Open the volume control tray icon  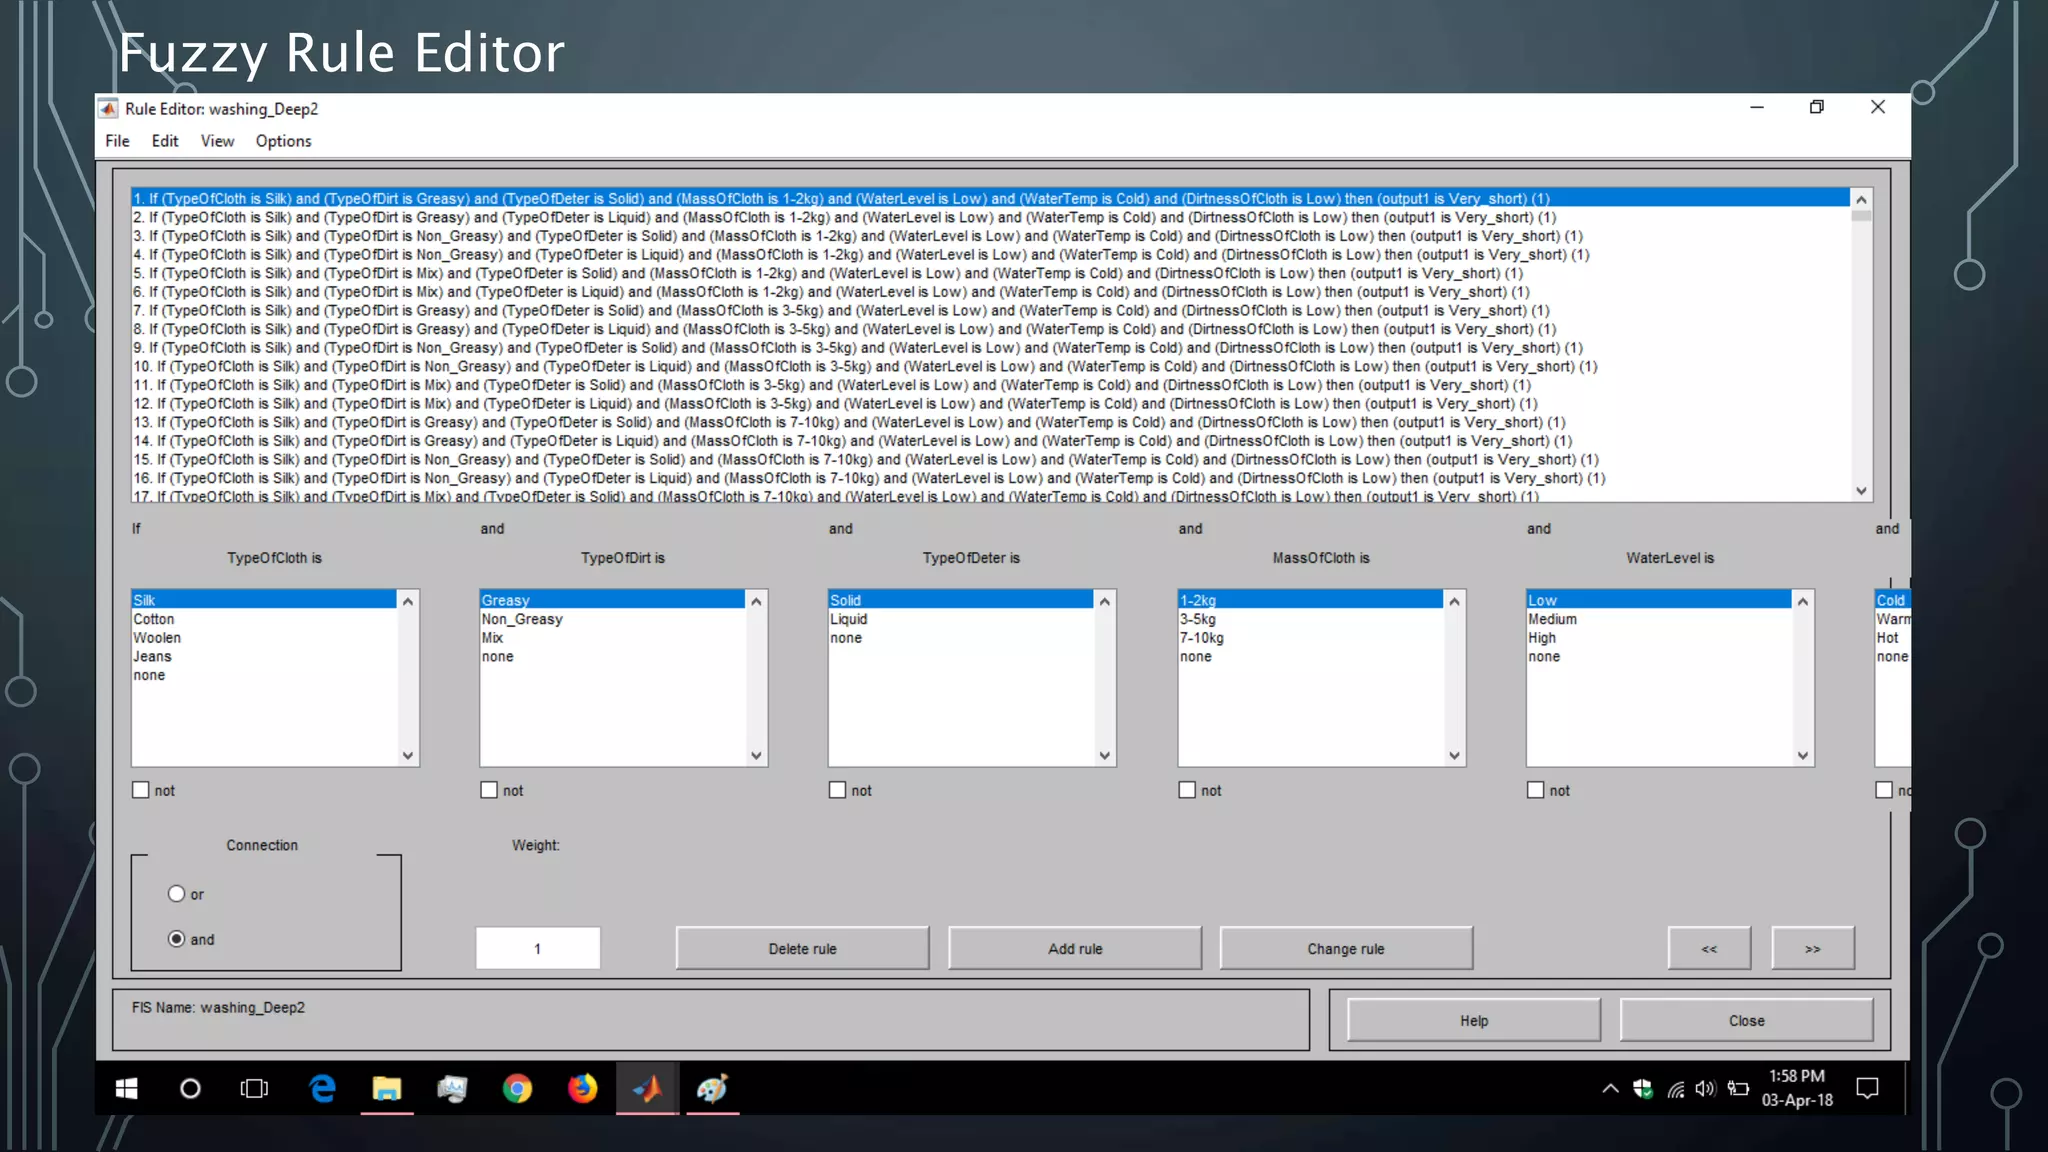[1706, 1089]
